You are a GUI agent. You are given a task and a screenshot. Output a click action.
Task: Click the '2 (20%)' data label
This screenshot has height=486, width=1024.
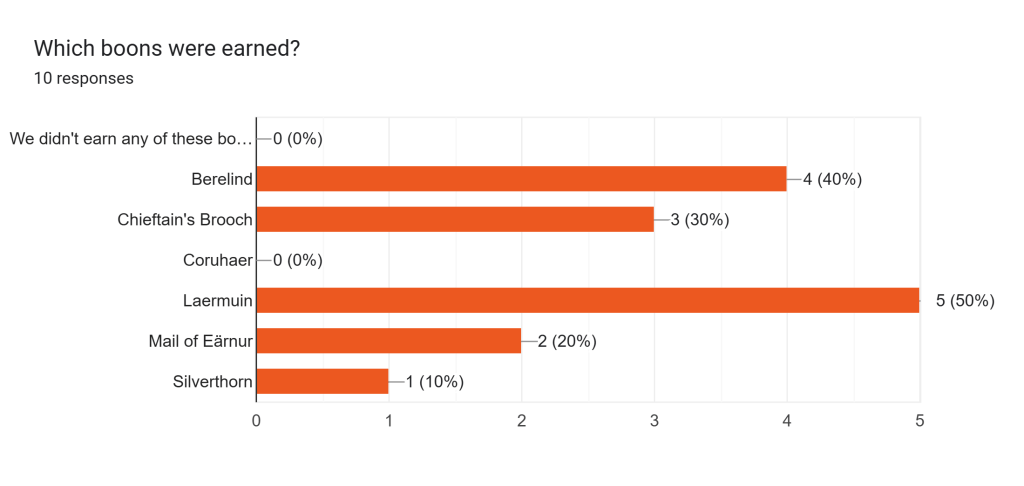tap(567, 341)
